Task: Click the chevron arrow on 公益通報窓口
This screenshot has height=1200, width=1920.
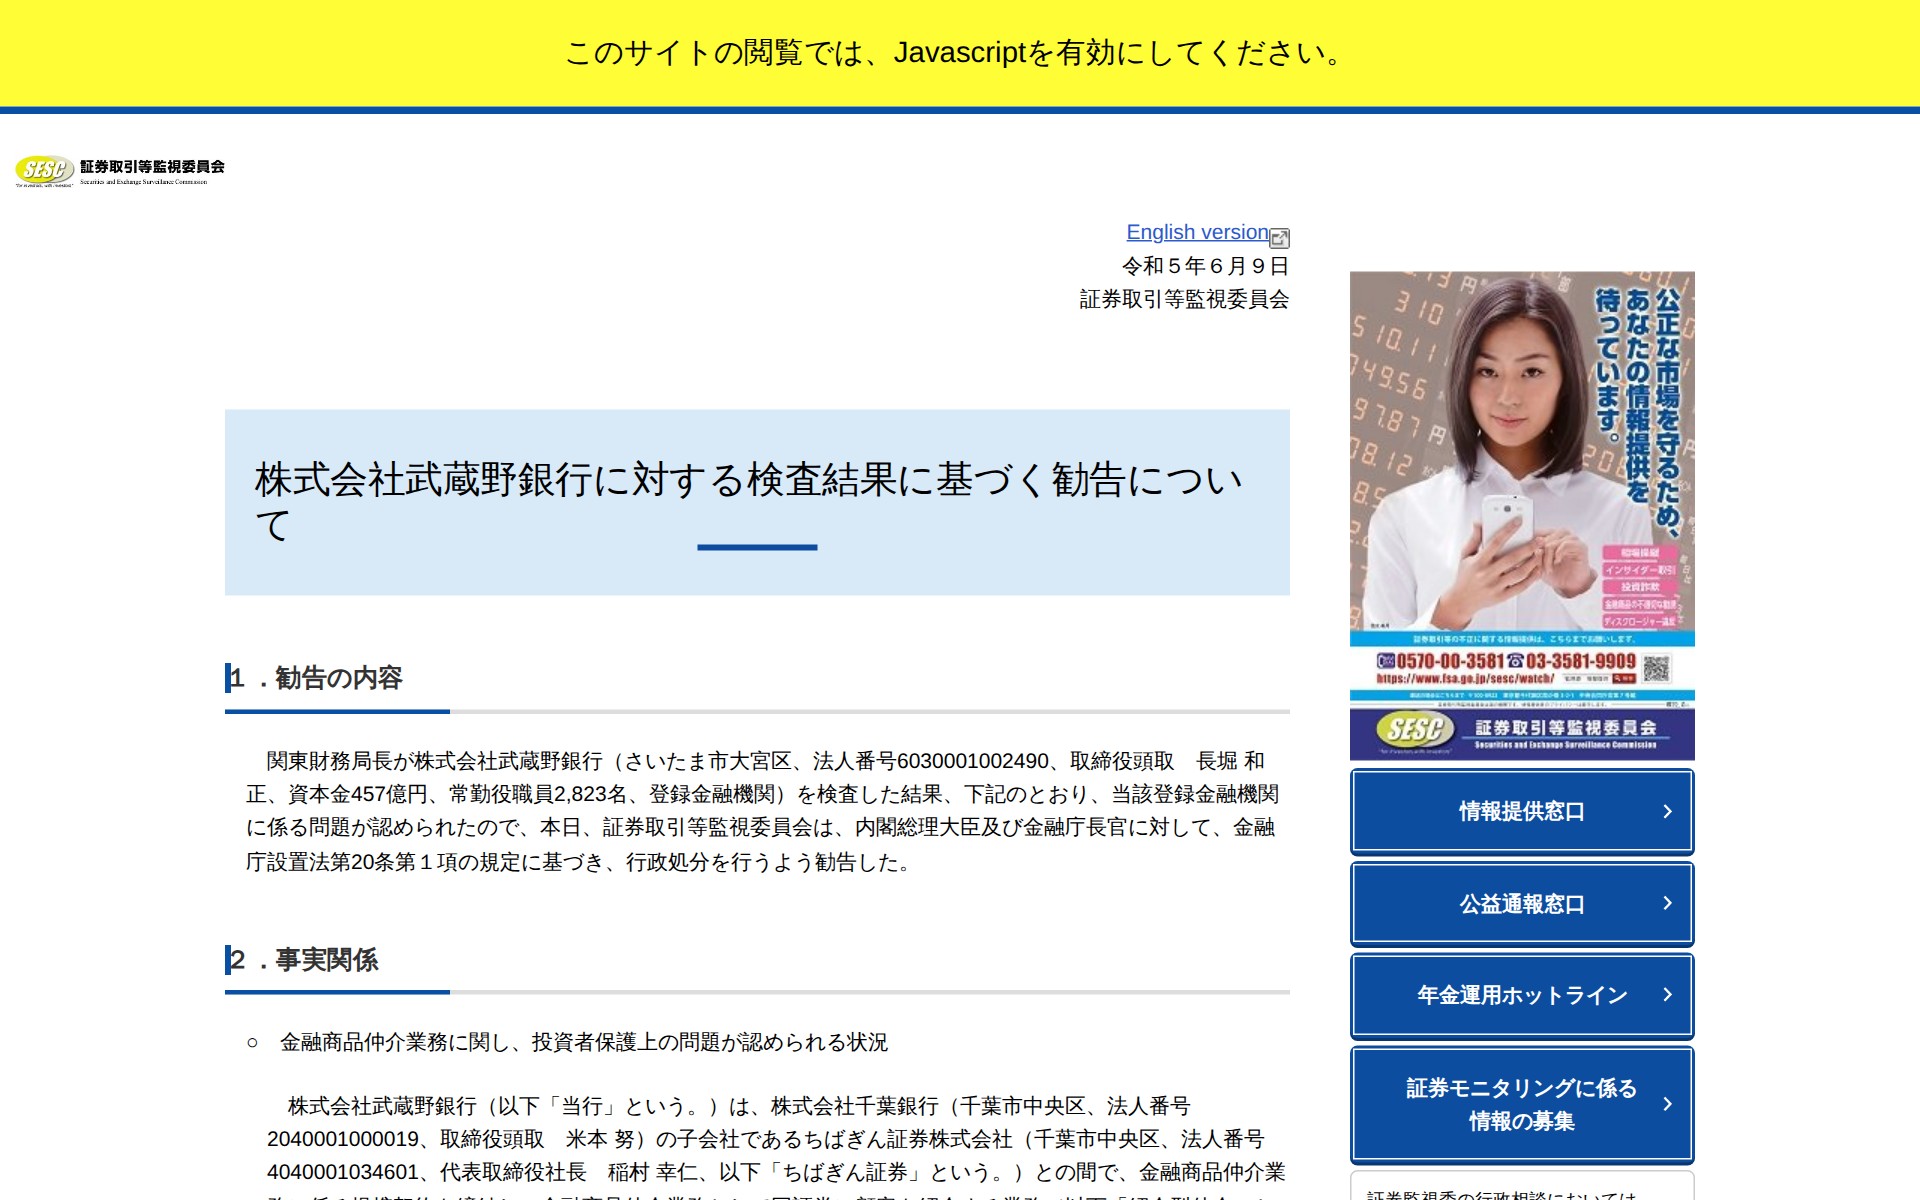Action: (1667, 903)
